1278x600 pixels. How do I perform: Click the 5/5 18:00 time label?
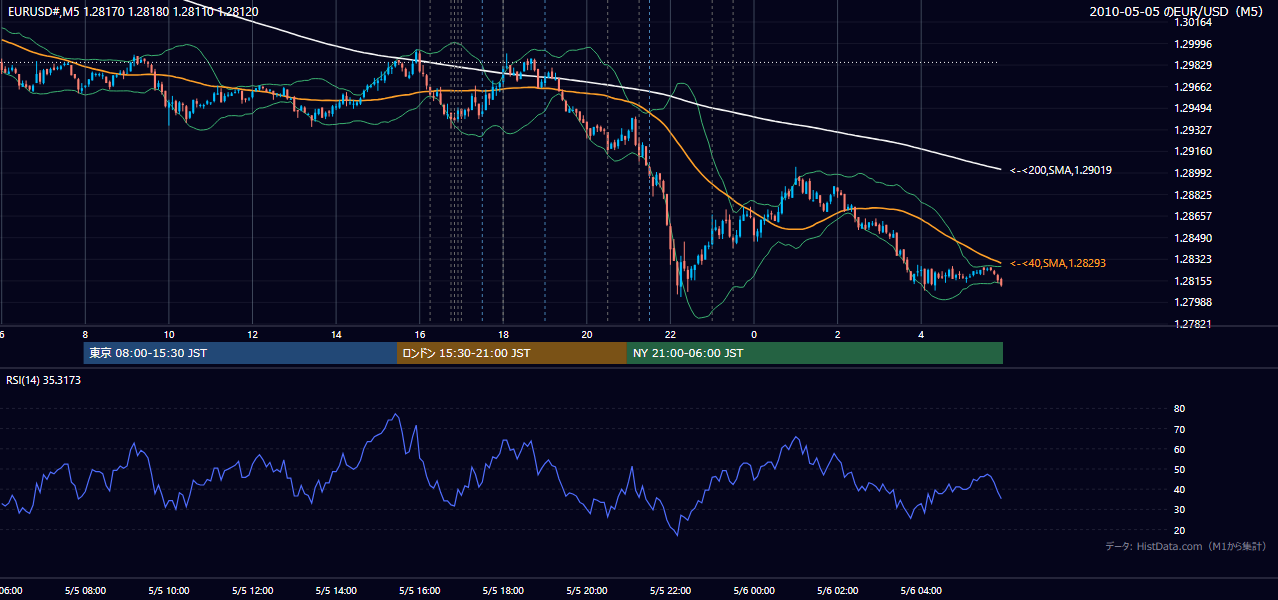click(x=503, y=591)
